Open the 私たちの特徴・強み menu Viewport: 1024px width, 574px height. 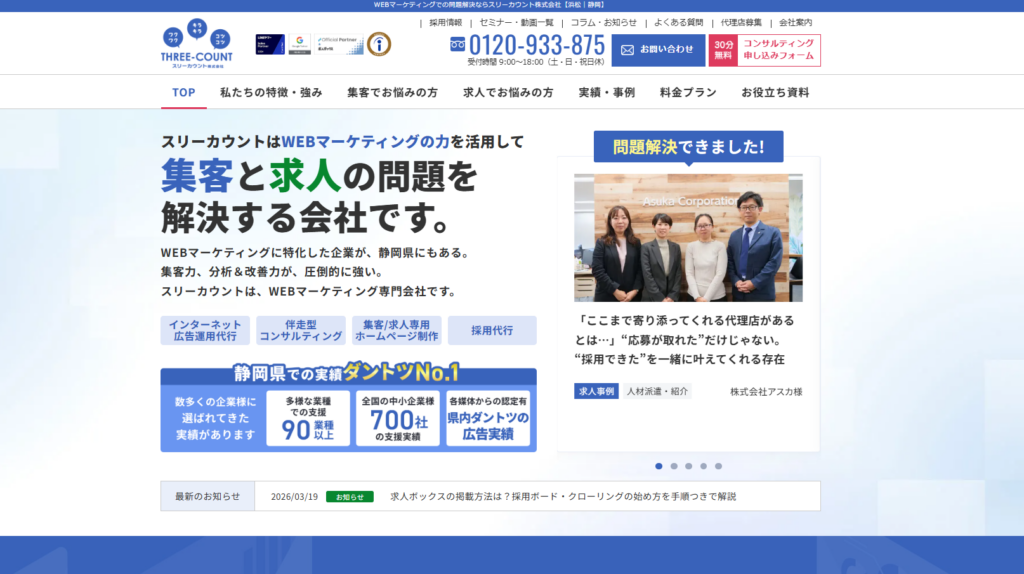[271, 92]
